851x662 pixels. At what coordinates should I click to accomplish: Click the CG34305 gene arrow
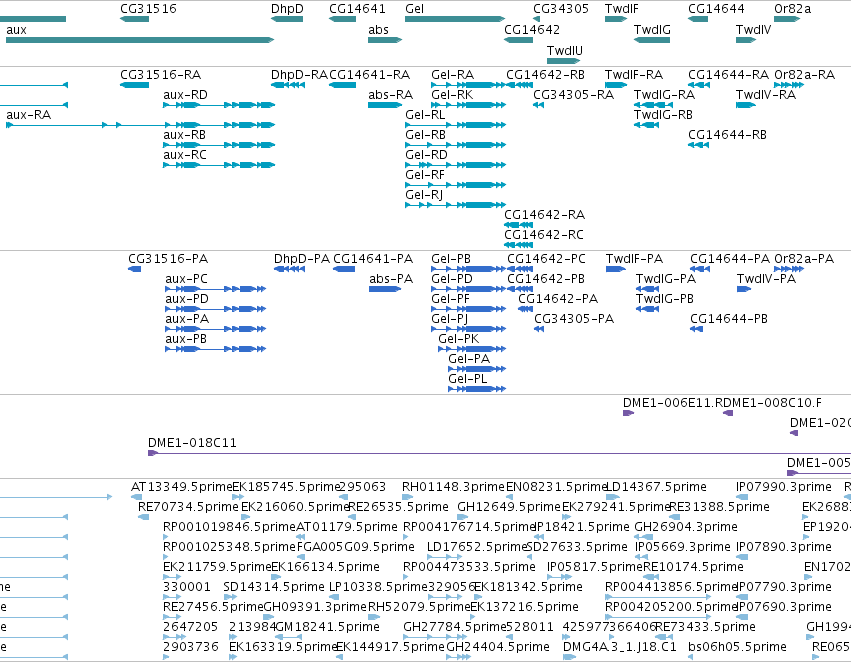click(536, 19)
